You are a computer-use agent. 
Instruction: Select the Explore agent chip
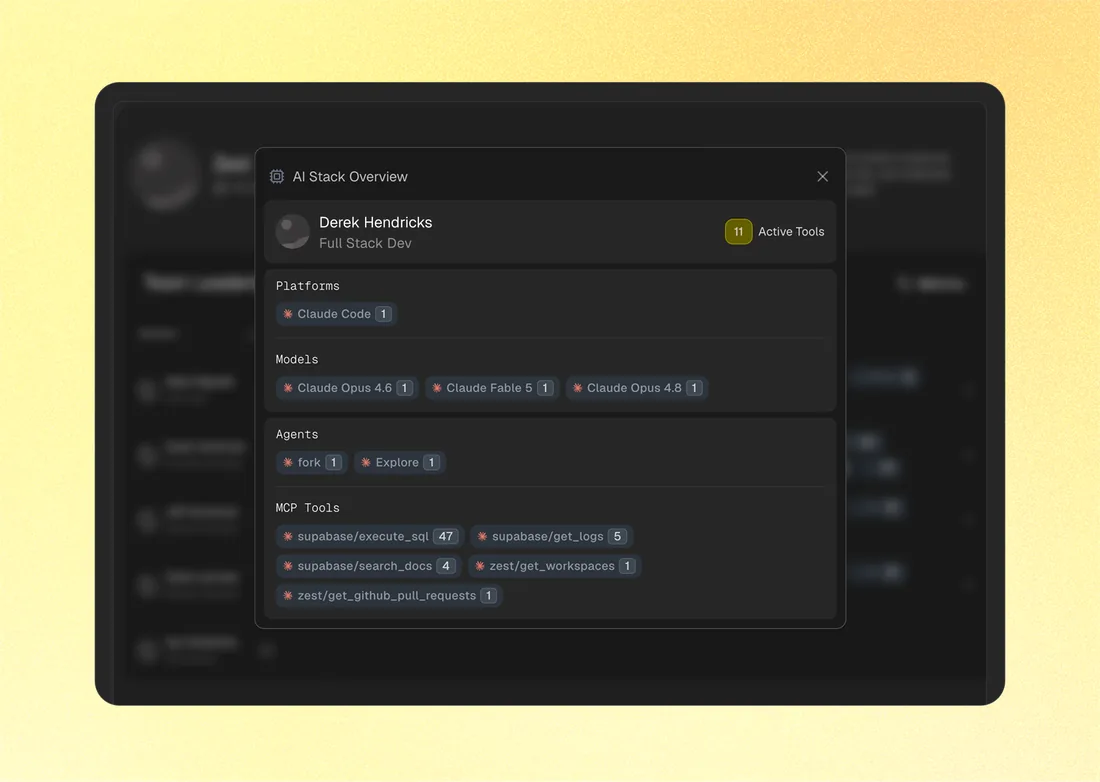pos(400,462)
